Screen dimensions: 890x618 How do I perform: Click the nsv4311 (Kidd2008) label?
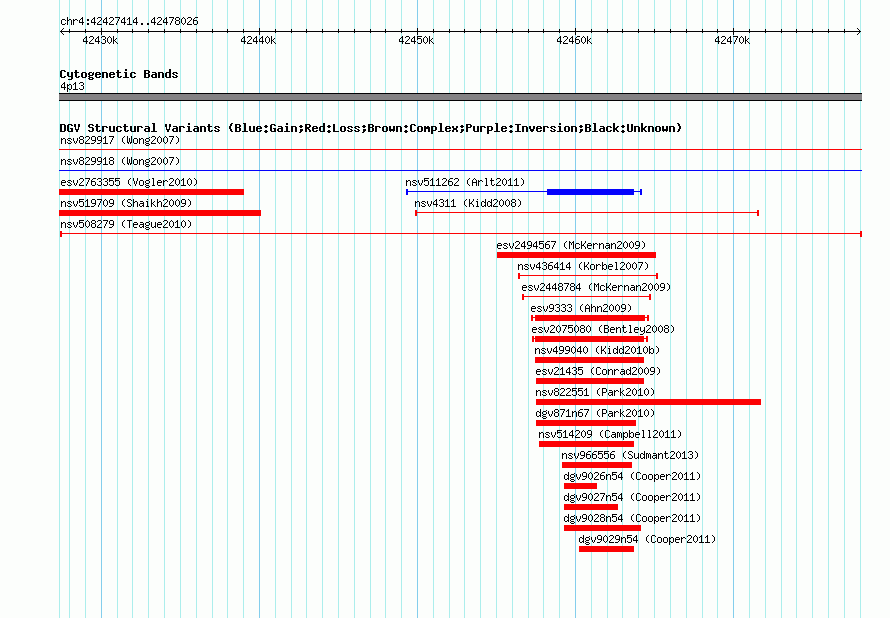[468, 203]
